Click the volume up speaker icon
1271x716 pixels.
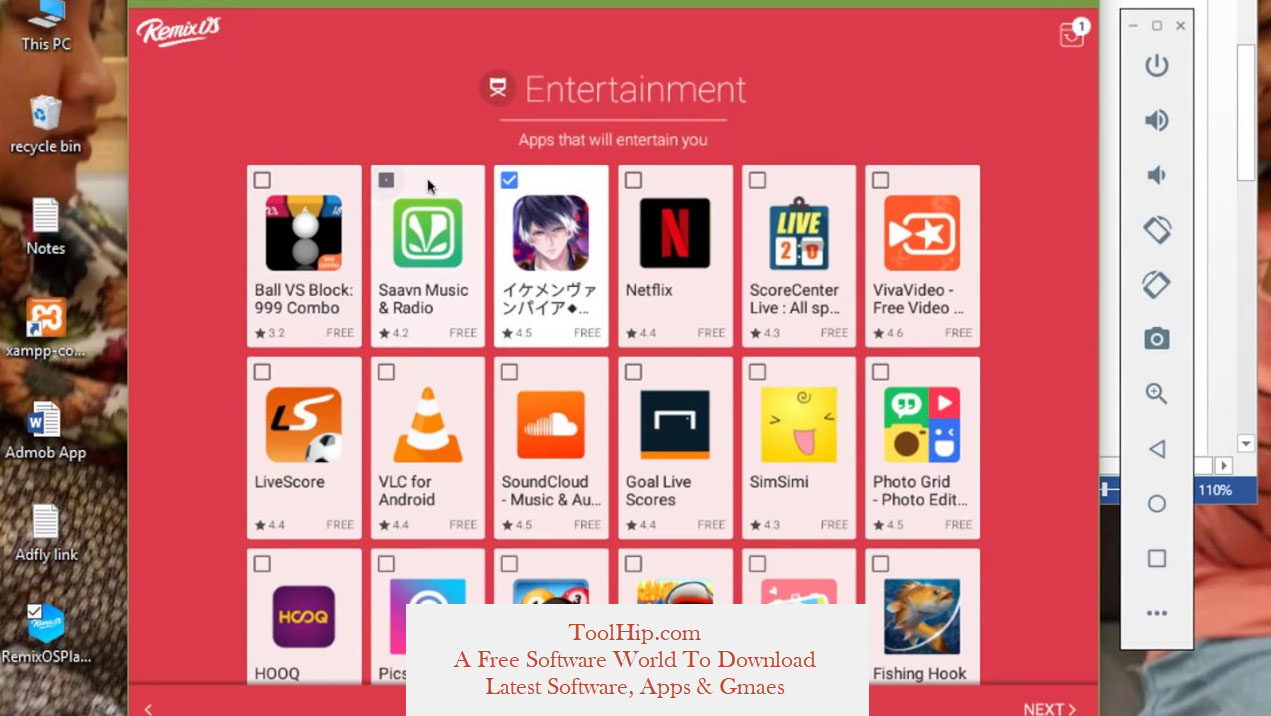pos(1157,121)
